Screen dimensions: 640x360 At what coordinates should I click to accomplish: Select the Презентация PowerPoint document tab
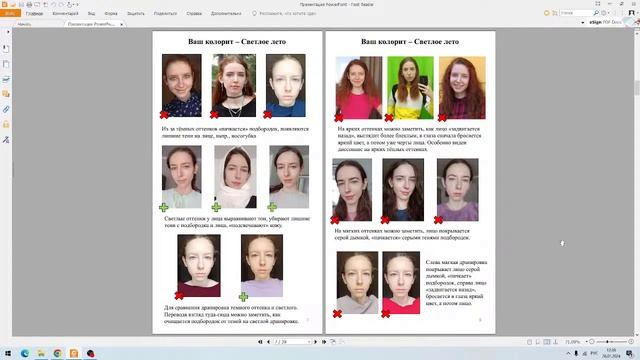coord(91,24)
